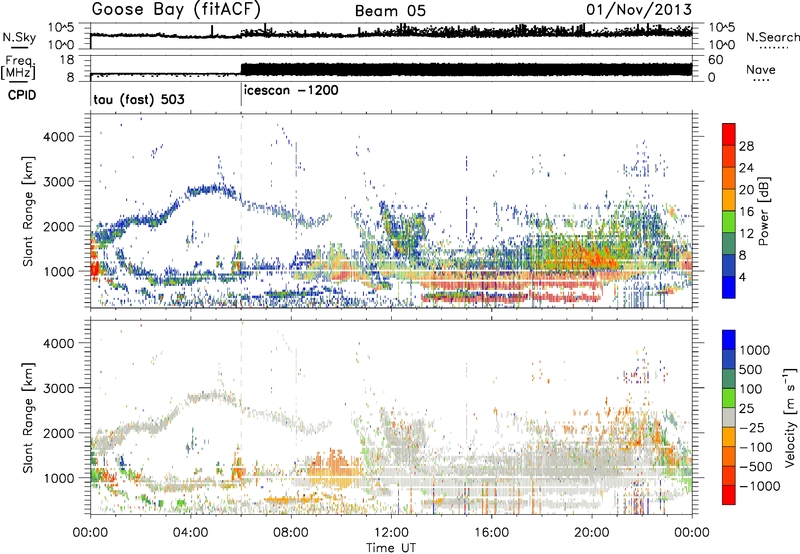Click the 'CPID' row label
800x554 pixels.
pos(22,95)
